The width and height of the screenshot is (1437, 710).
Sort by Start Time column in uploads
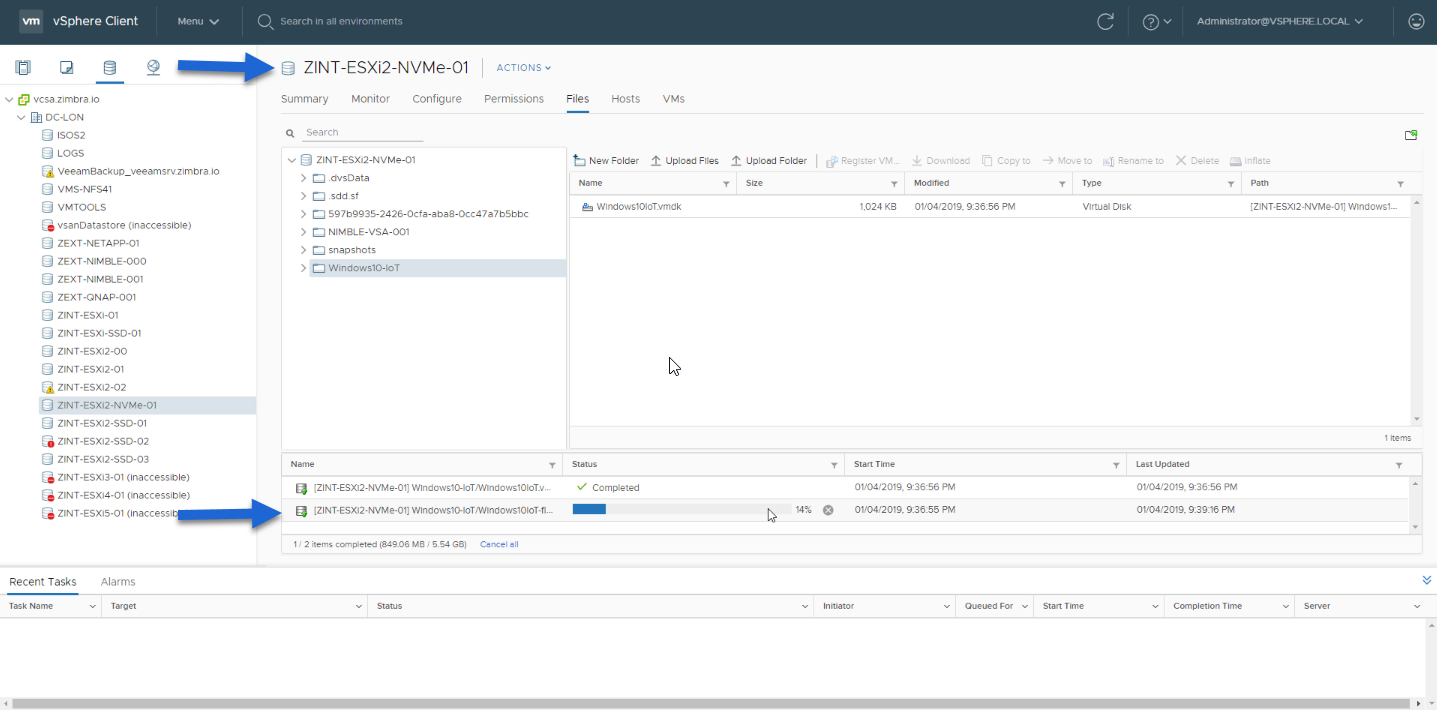coord(875,465)
